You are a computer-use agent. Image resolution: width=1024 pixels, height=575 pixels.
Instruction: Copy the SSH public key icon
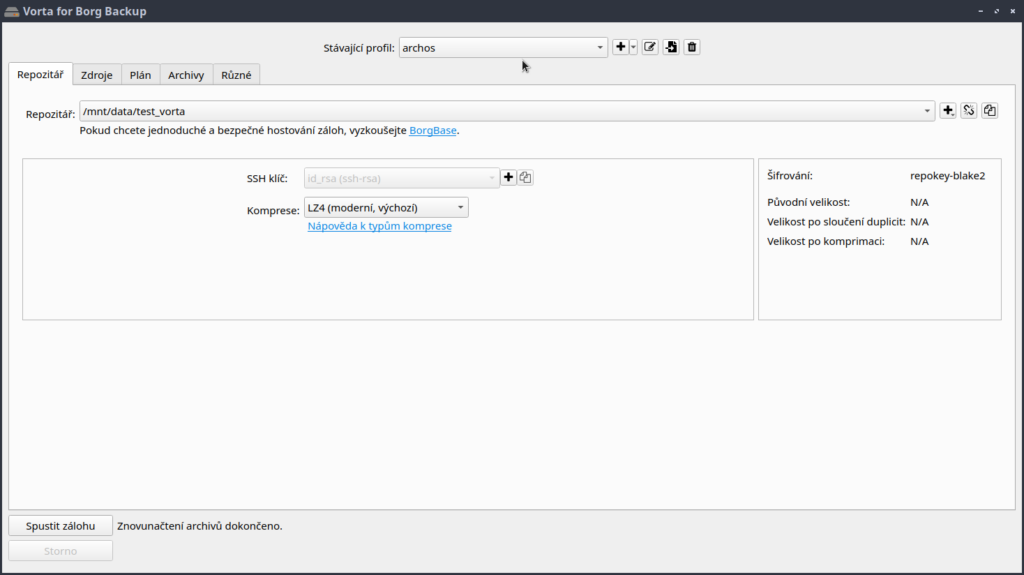click(x=526, y=178)
